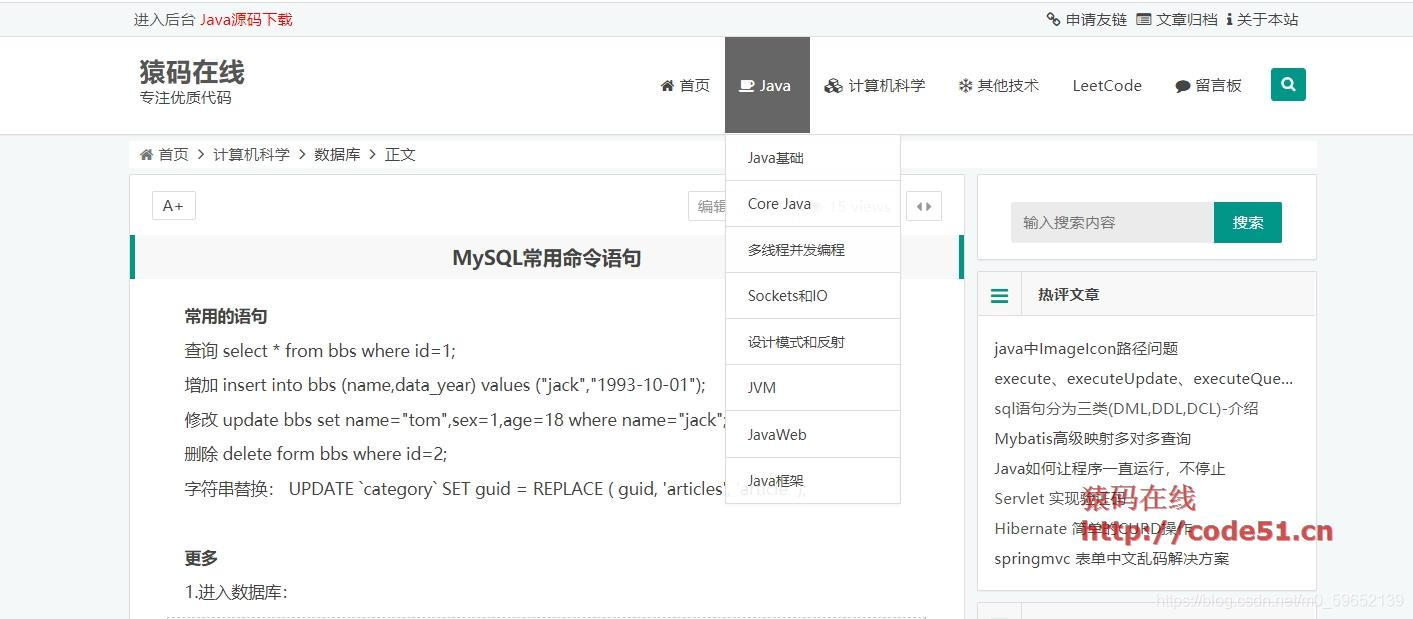Screen dimensions: 1413x619
Task: Open the 文章归档 archive link
Action: (x=1177, y=19)
